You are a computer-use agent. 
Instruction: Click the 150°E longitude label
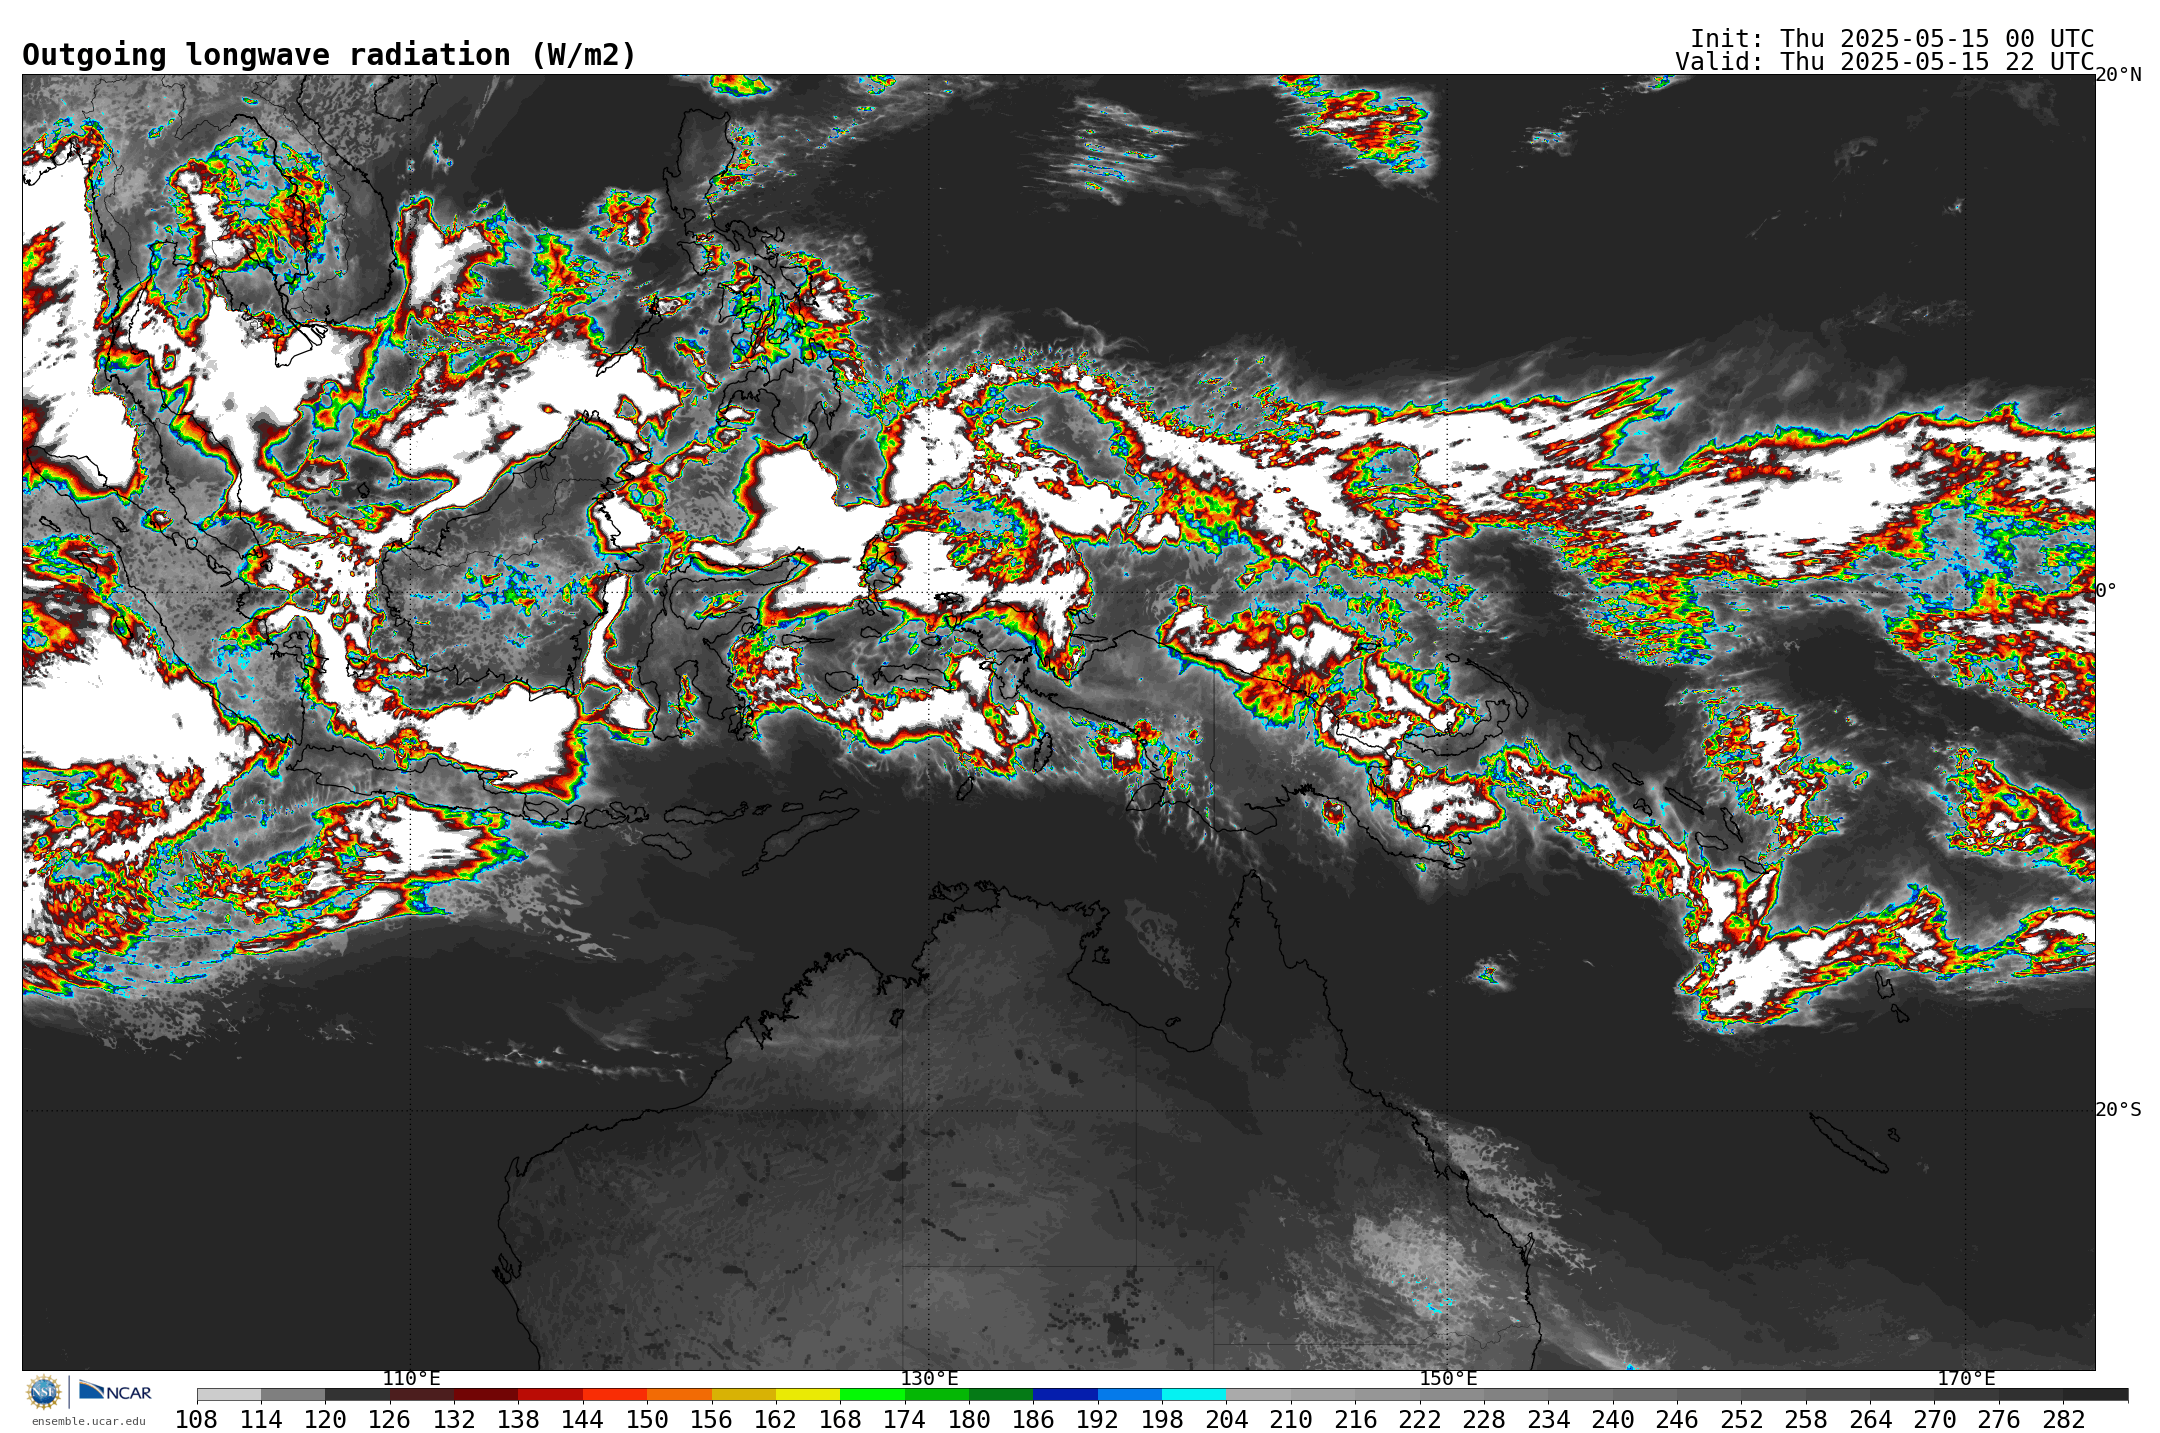[x=1448, y=1379]
